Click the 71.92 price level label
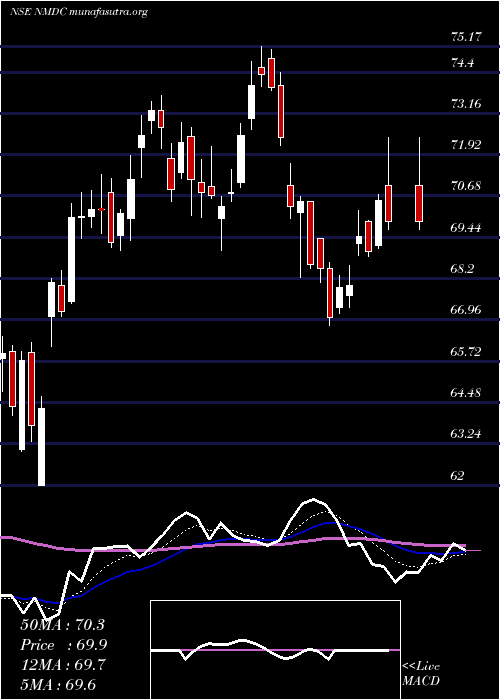 tap(466, 145)
